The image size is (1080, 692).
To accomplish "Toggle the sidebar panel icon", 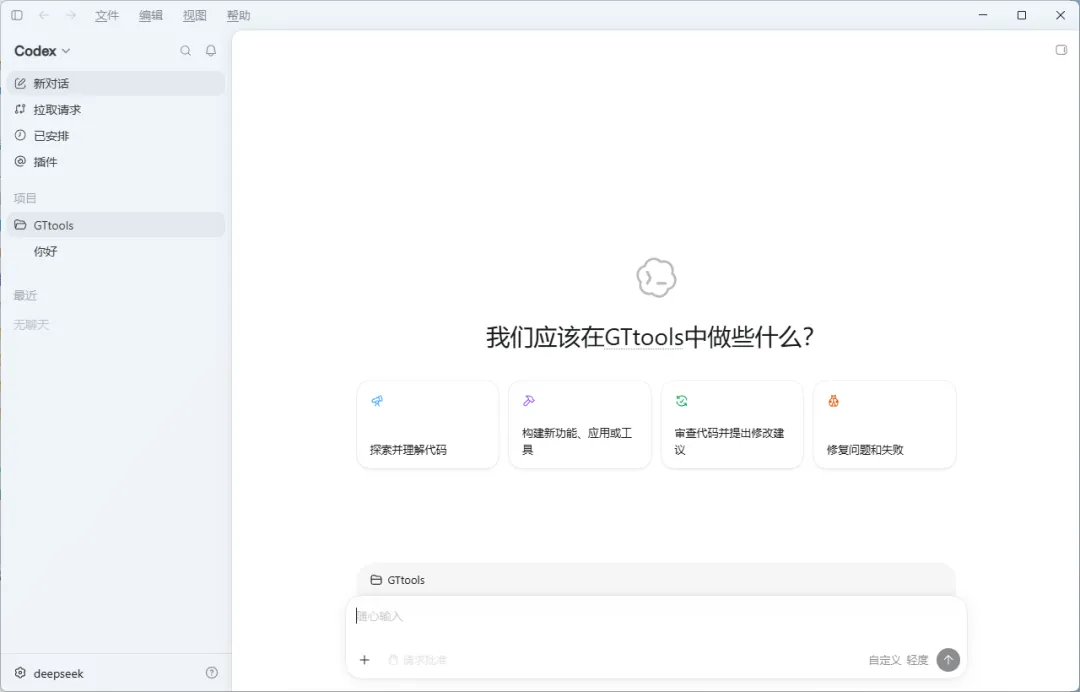I will click(x=17, y=15).
